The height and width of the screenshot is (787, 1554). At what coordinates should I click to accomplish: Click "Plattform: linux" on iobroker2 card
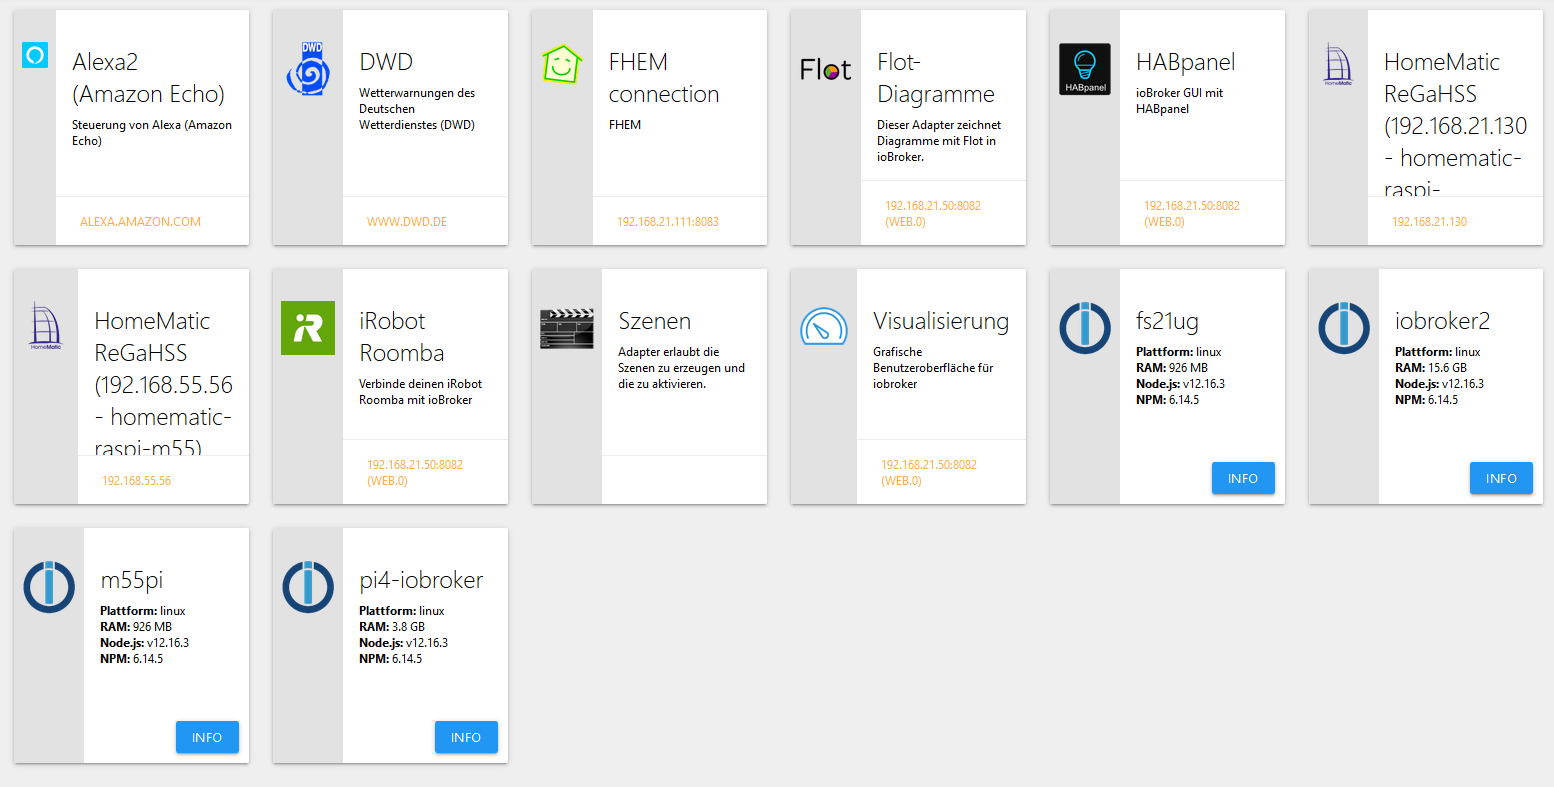tap(1438, 352)
